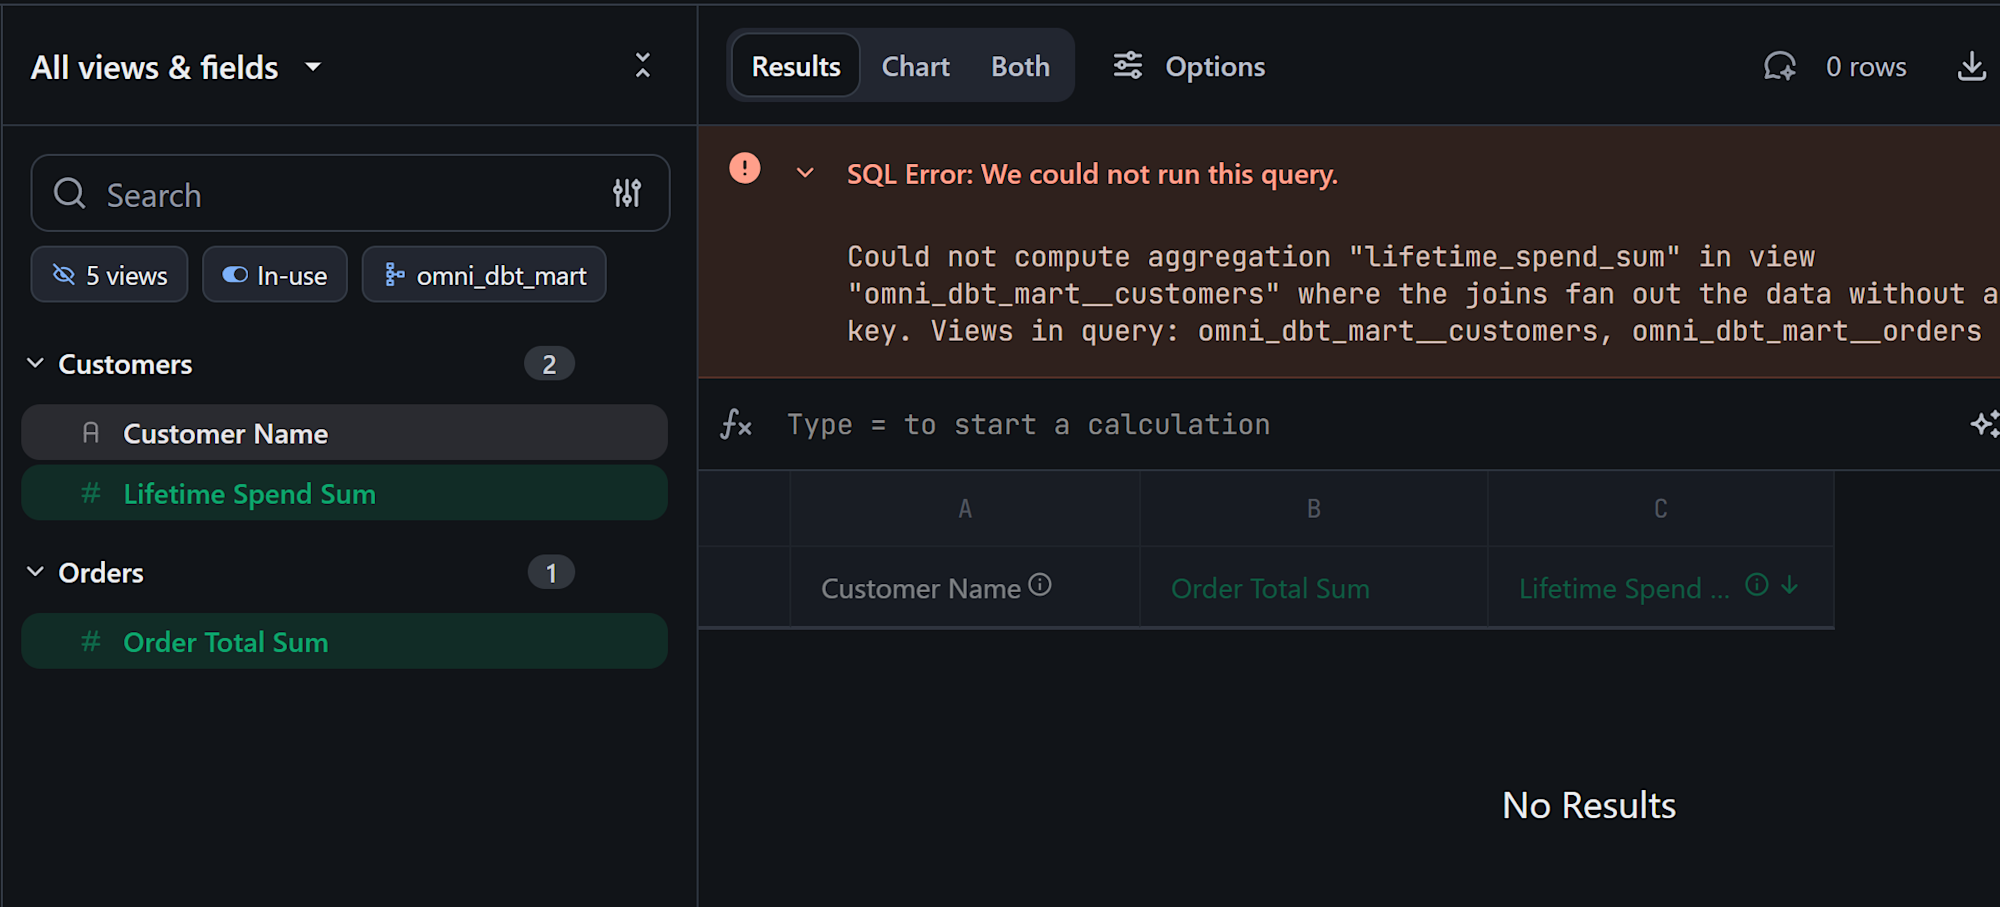Image resolution: width=2000 pixels, height=907 pixels.
Task: Switch to the Both tab
Action: (1020, 67)
